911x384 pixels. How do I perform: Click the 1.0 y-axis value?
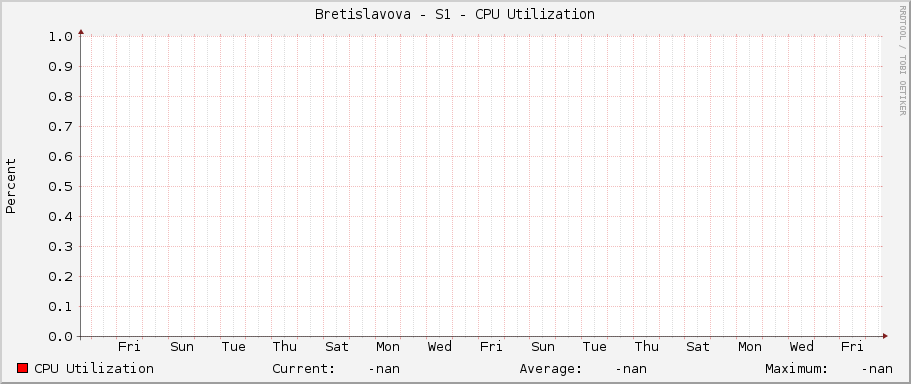coord(60,37)
